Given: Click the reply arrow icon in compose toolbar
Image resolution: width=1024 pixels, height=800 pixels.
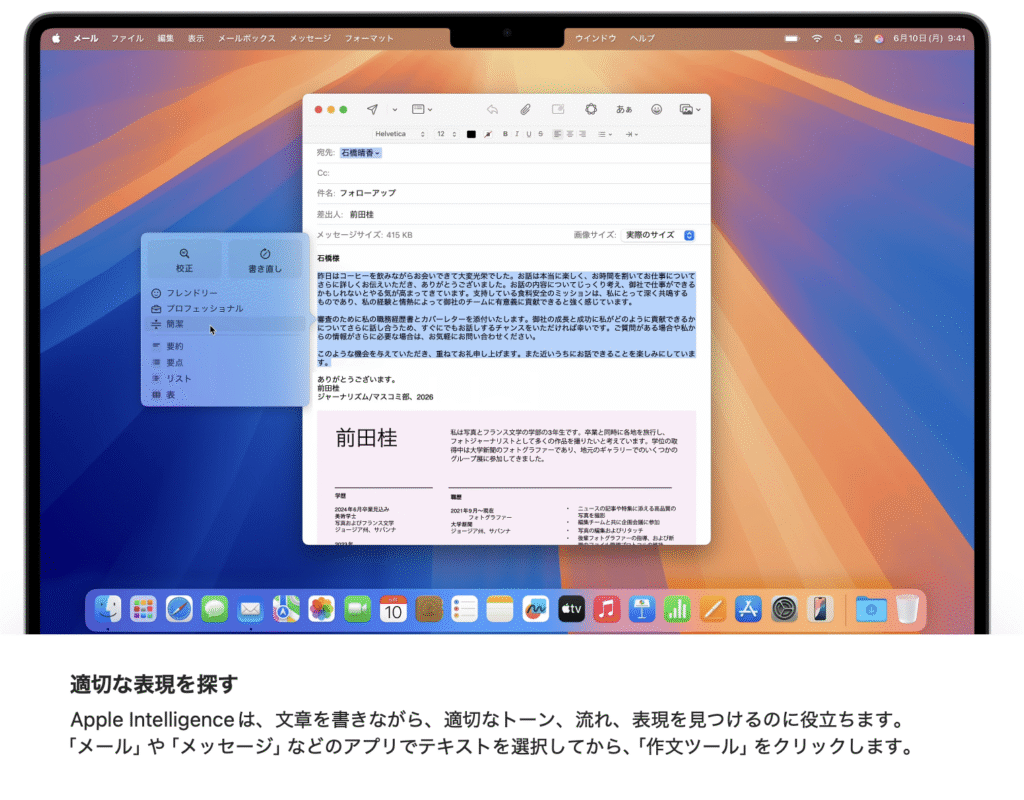Looking at the screenshot, I should [492, 109].
